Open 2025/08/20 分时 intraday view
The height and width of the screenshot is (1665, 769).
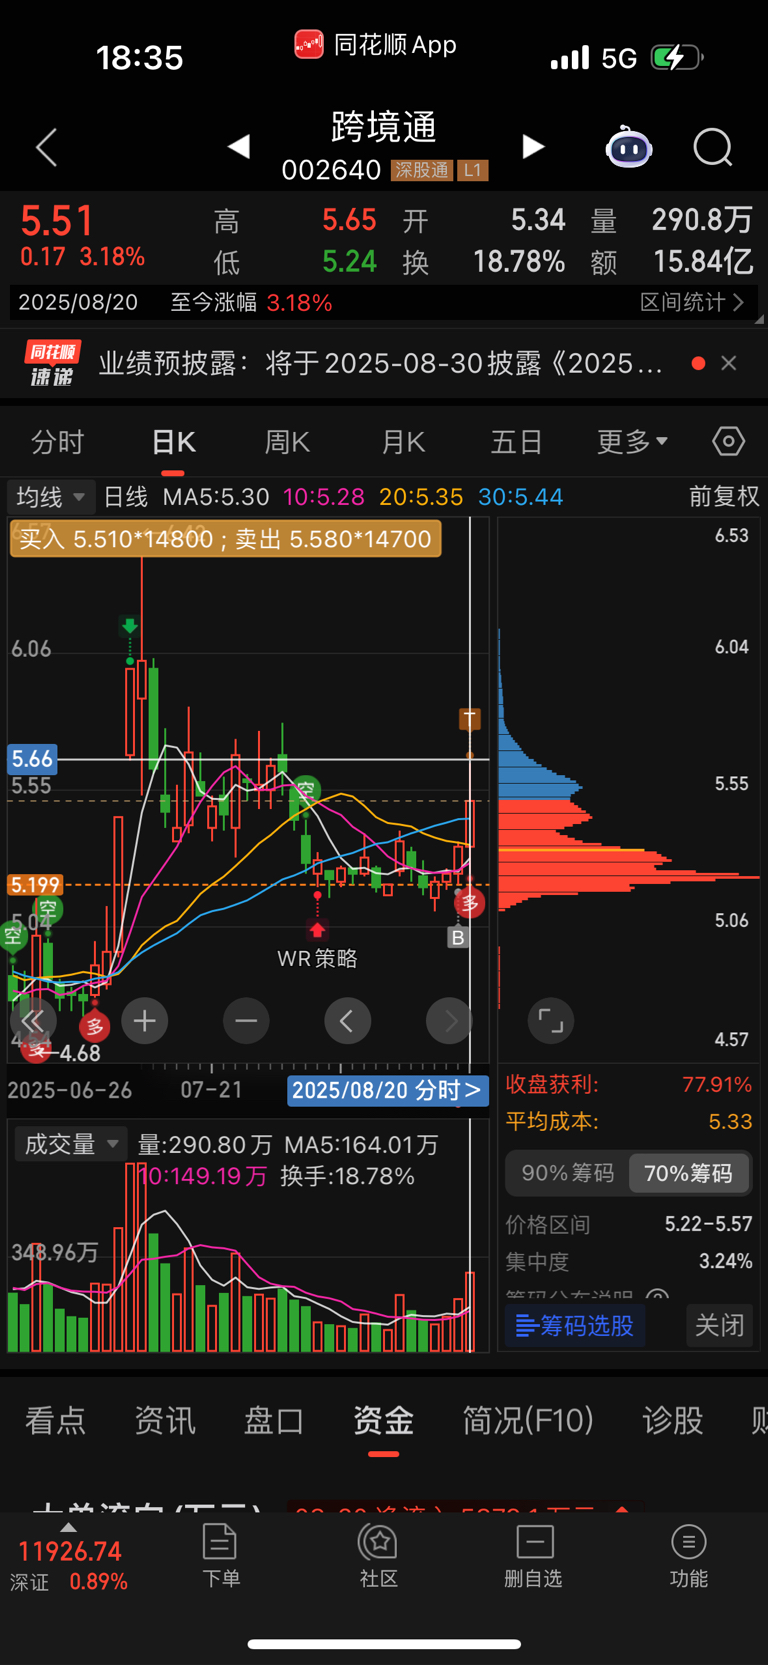click(x=388, y=1090)
